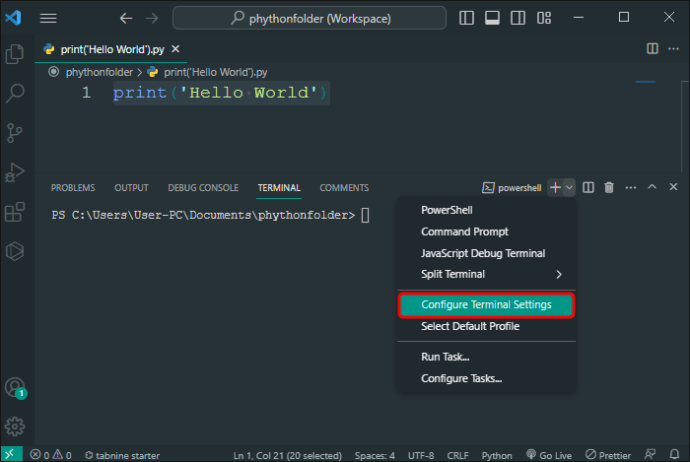The width and height of the screenshot is (690, 462).
Task: Open notifications bell icon
Action: point(675,454)
